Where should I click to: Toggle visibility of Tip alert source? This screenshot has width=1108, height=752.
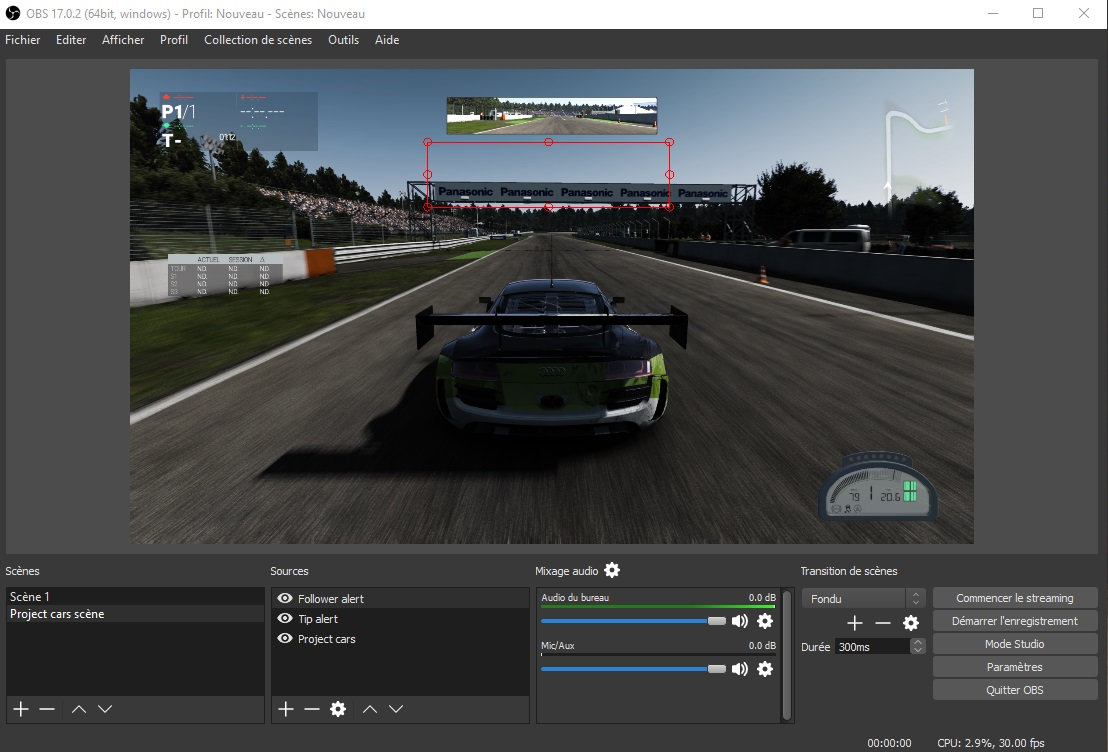coord(285,619)
